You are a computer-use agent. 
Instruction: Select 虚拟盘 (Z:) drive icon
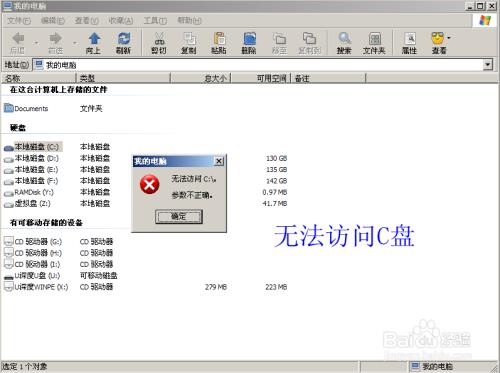pos(9,205)
